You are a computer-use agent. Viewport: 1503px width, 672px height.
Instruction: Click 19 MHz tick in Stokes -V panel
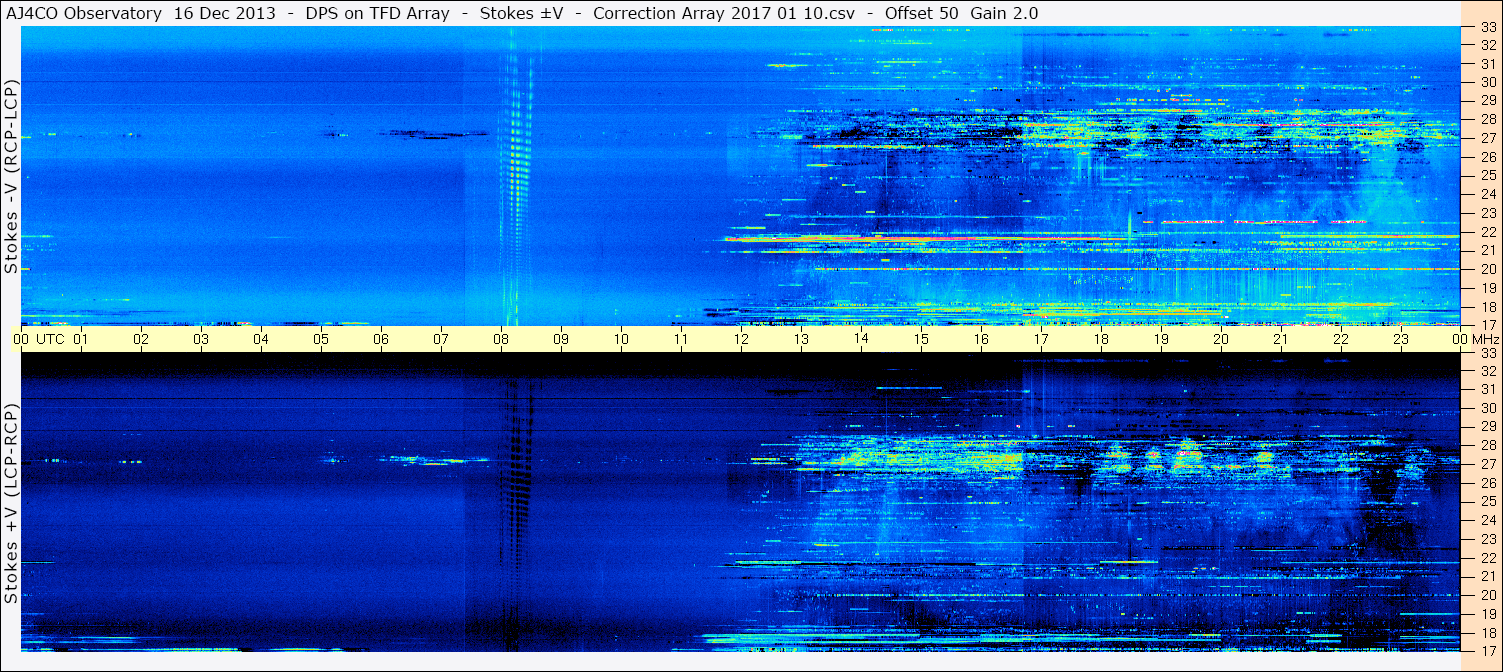point(1488,288)
